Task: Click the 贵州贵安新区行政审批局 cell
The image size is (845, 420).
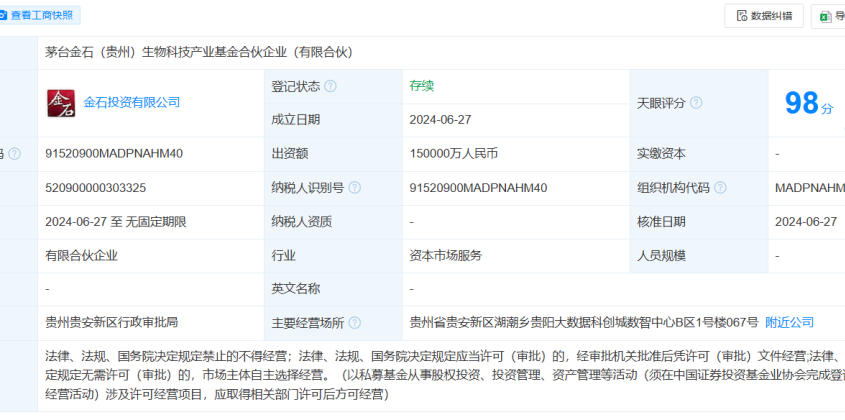Action: 112,322
